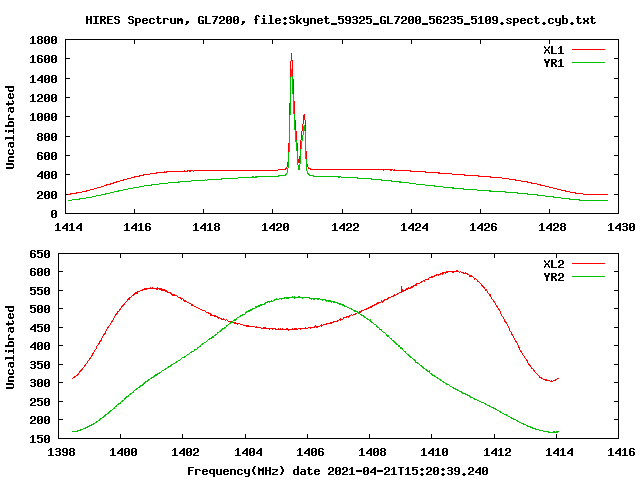
Task: Click the top of green YR2 curve
Action: pos(296,297)
